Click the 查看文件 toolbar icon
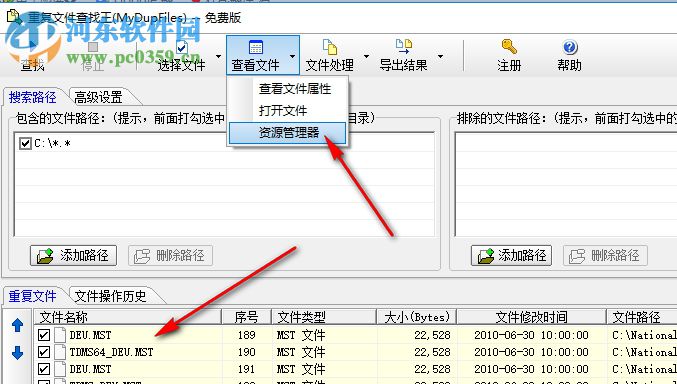677x384 pixels. pyautogui.click(x=256, y=48)
